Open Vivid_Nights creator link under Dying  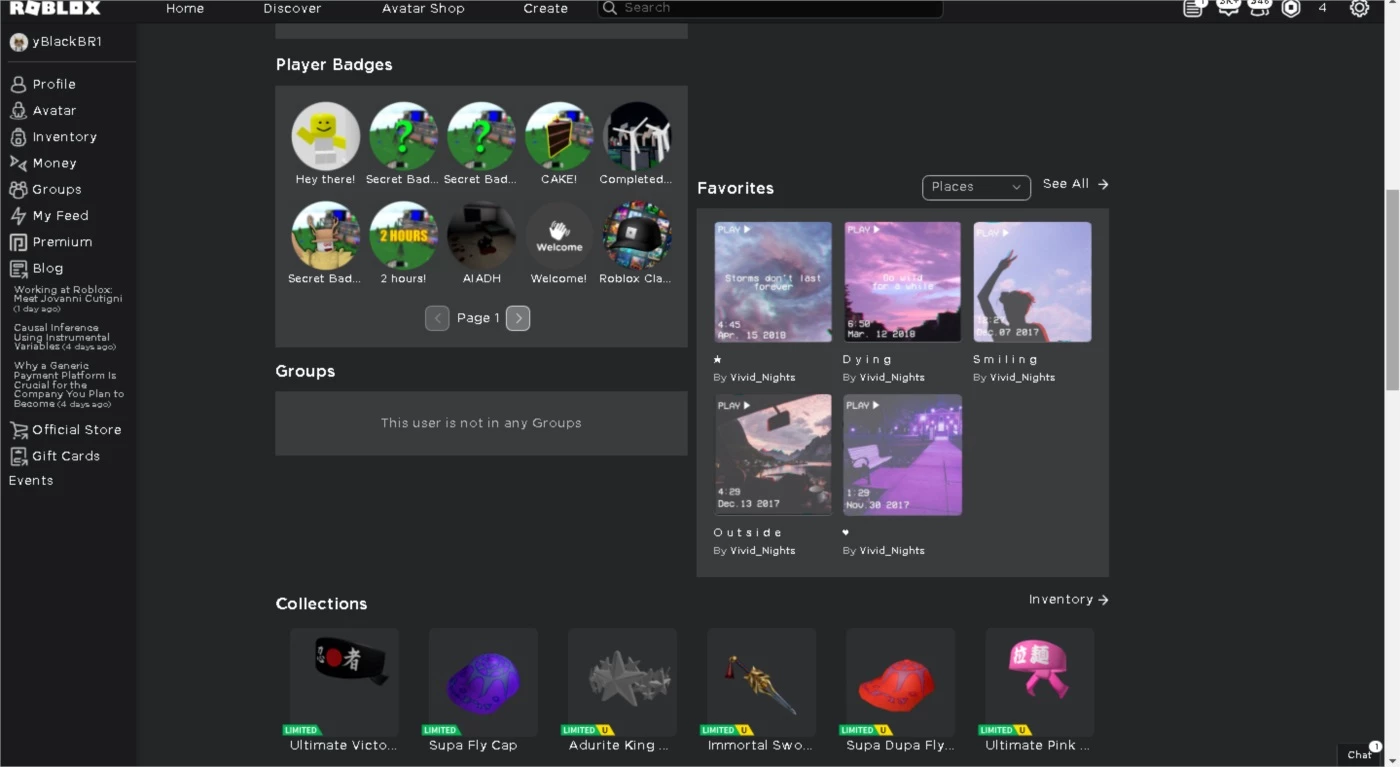[x=892, y=378]
